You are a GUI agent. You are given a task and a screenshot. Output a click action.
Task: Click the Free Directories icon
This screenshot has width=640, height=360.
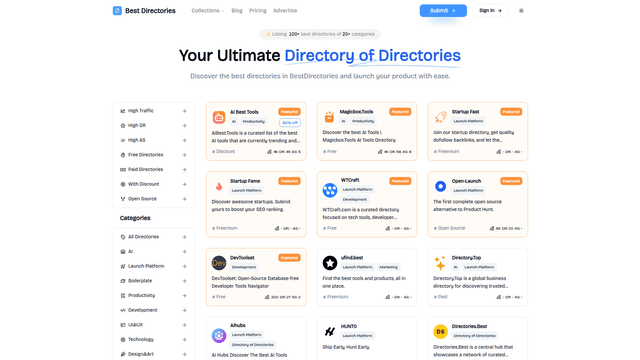coord(122,155)
